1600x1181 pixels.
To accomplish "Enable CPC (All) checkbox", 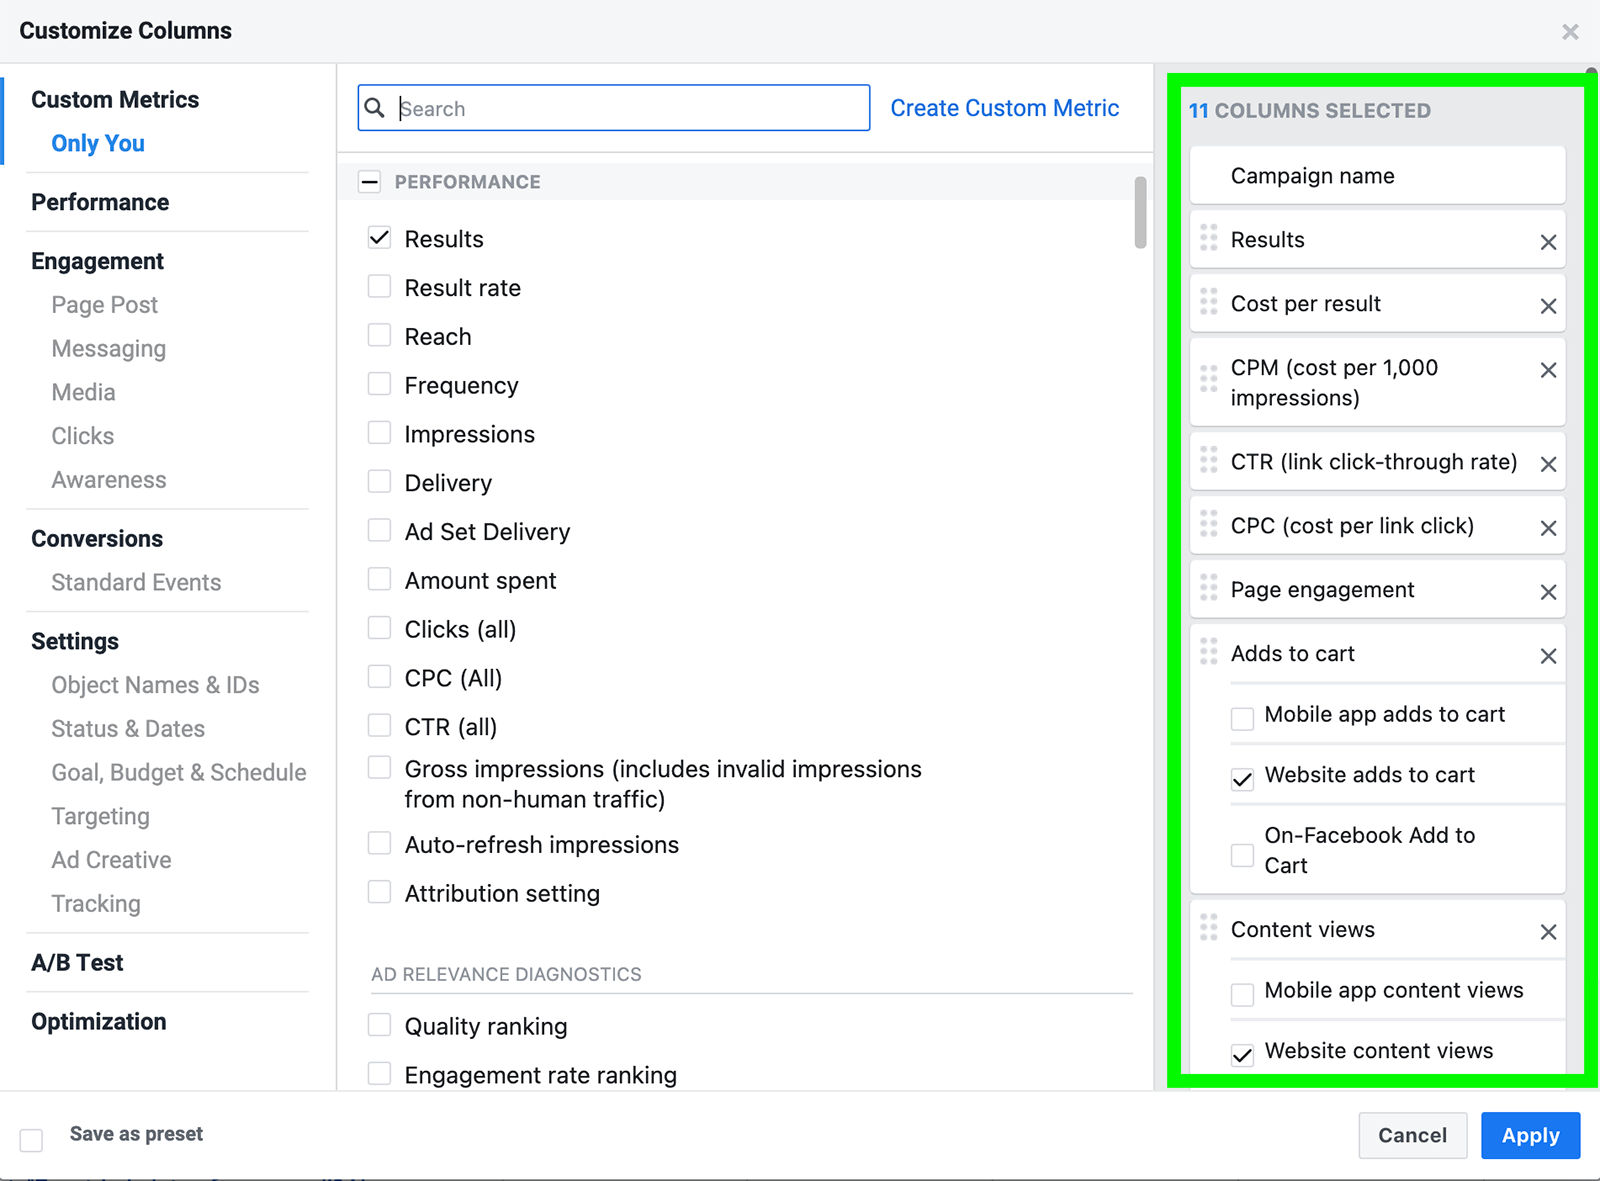I will coord(379,677).
